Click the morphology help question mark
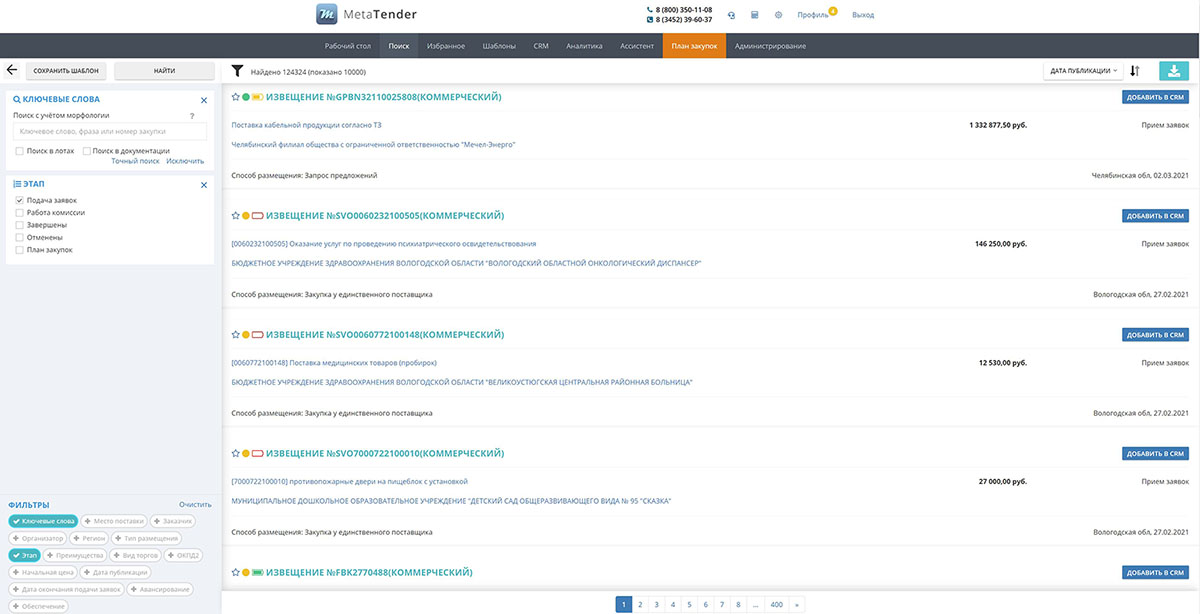 191,116
